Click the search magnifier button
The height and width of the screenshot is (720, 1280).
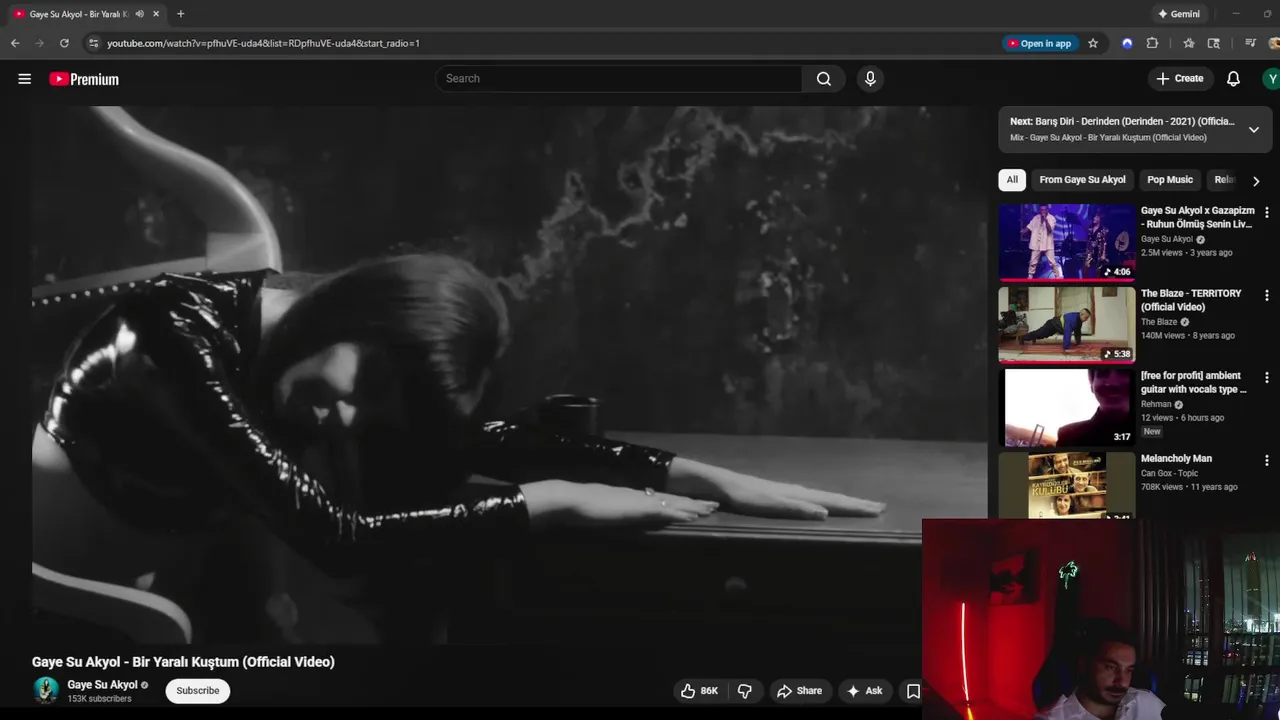(x=823, y=79)
